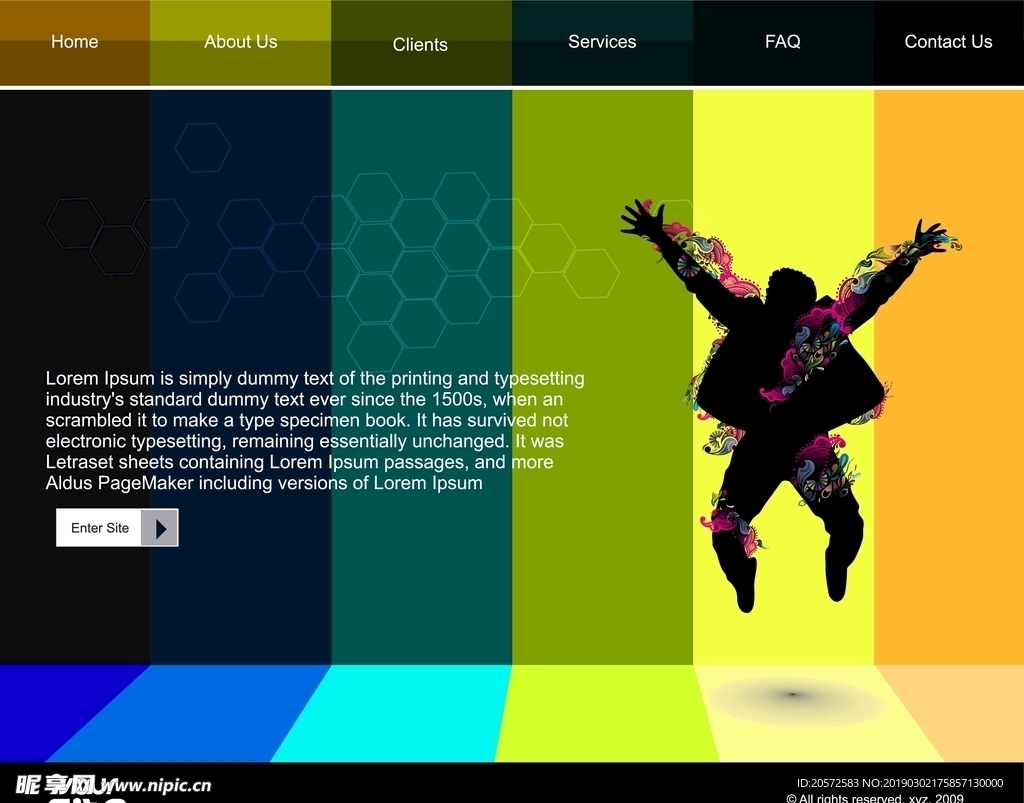Click the Home navigation item
Image resolution: width=1024 pixels, height=803 pixels.
click(x=75, y=42)
